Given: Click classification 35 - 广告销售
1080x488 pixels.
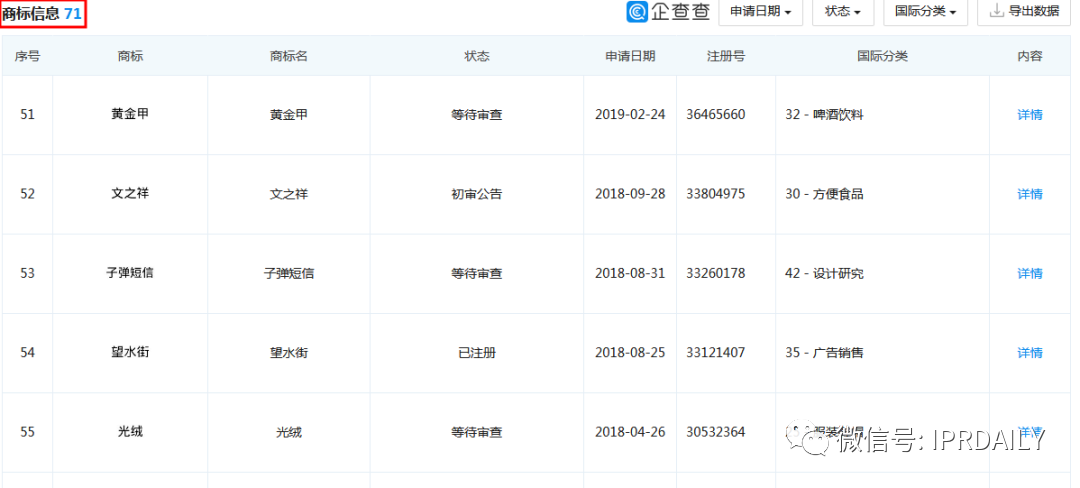Looking at the screenshot, I should 824,352.
